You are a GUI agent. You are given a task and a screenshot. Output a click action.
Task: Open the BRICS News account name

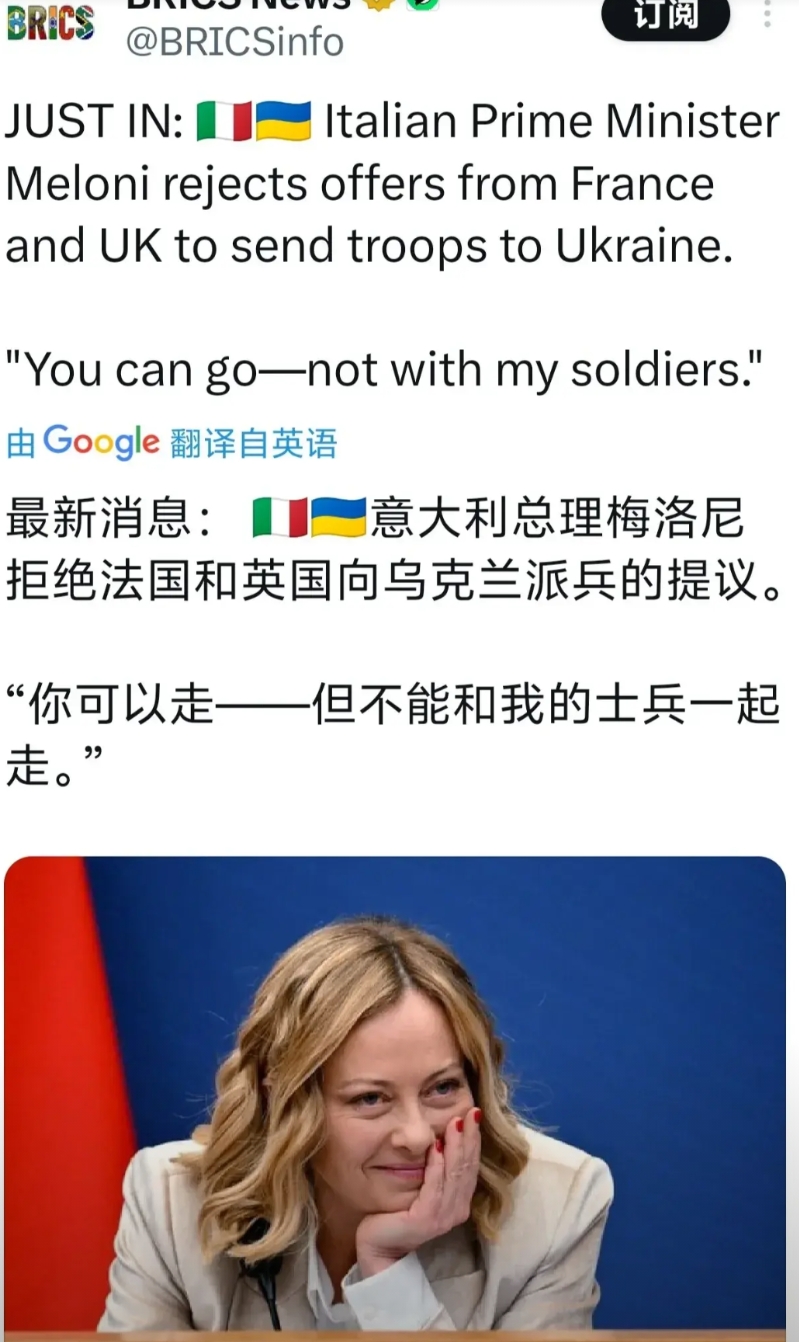click(x=237, y=5)
